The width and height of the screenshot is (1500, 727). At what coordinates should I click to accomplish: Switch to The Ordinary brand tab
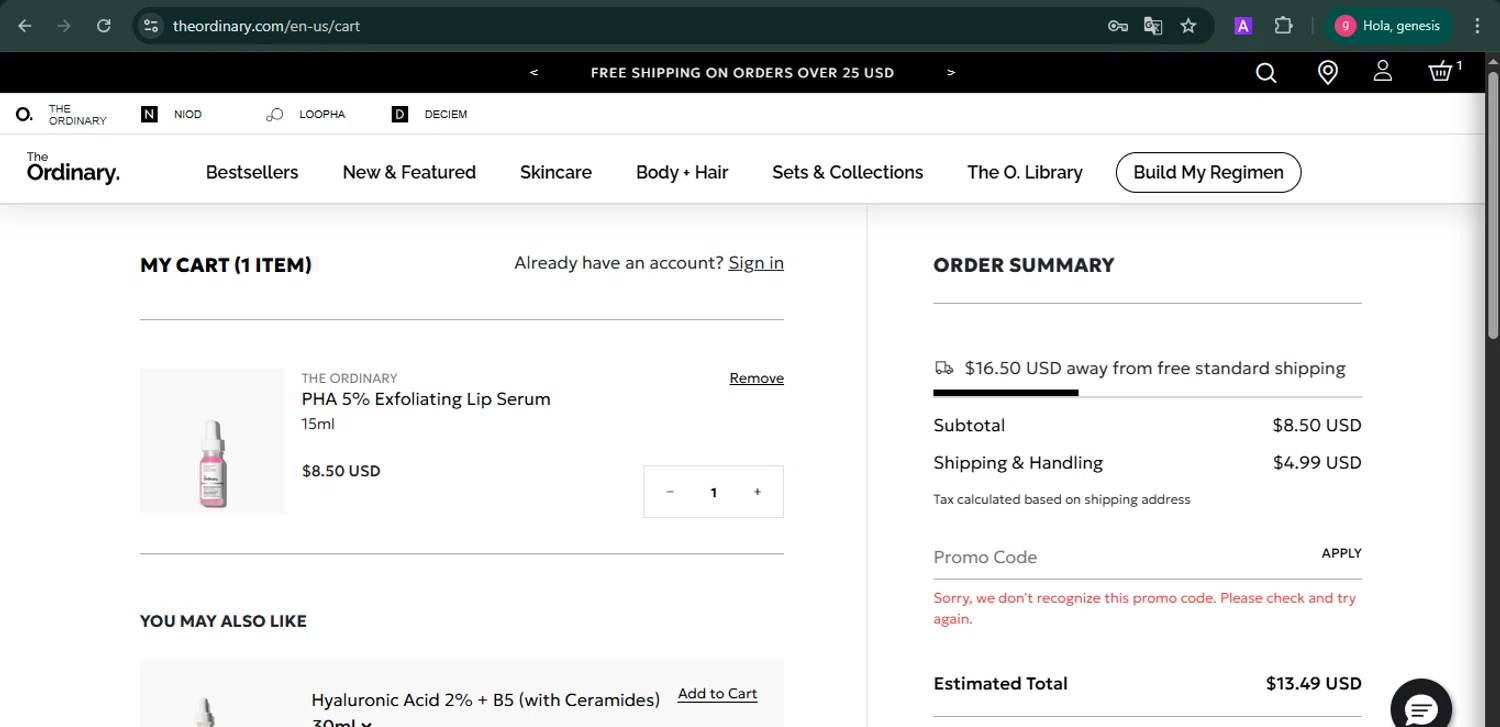pos(61,115)
